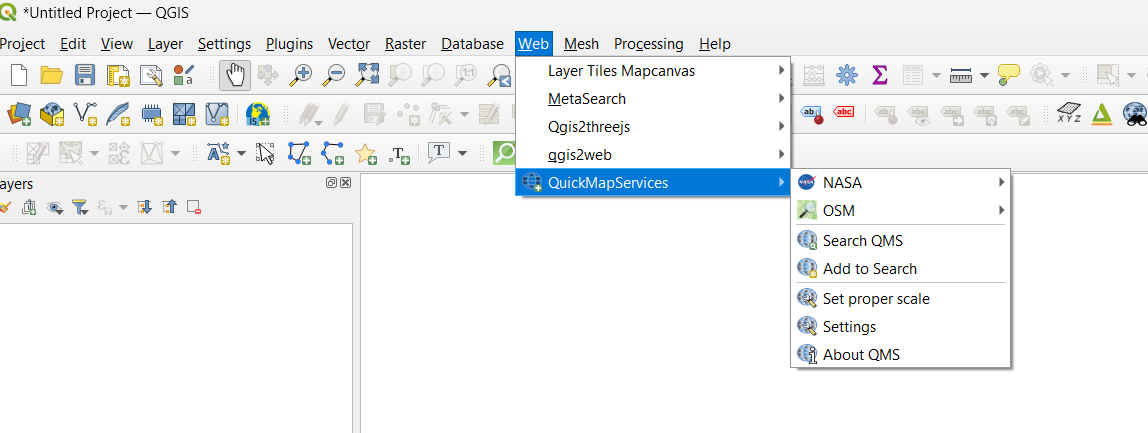Viewport: 1148px width, 433px height.
Task: Save project with the floppy disk icon
Action: pyautogui.click(x=85, y=75)
